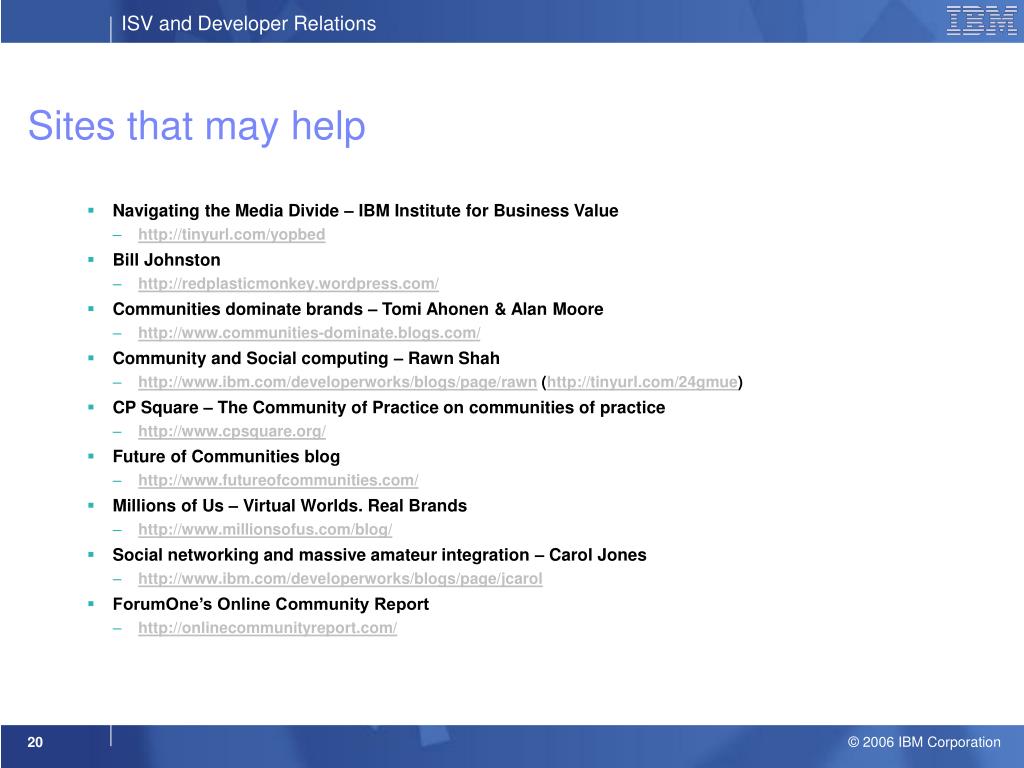Open redplasticmonkey.wordpress.com link

coord(288,283)
